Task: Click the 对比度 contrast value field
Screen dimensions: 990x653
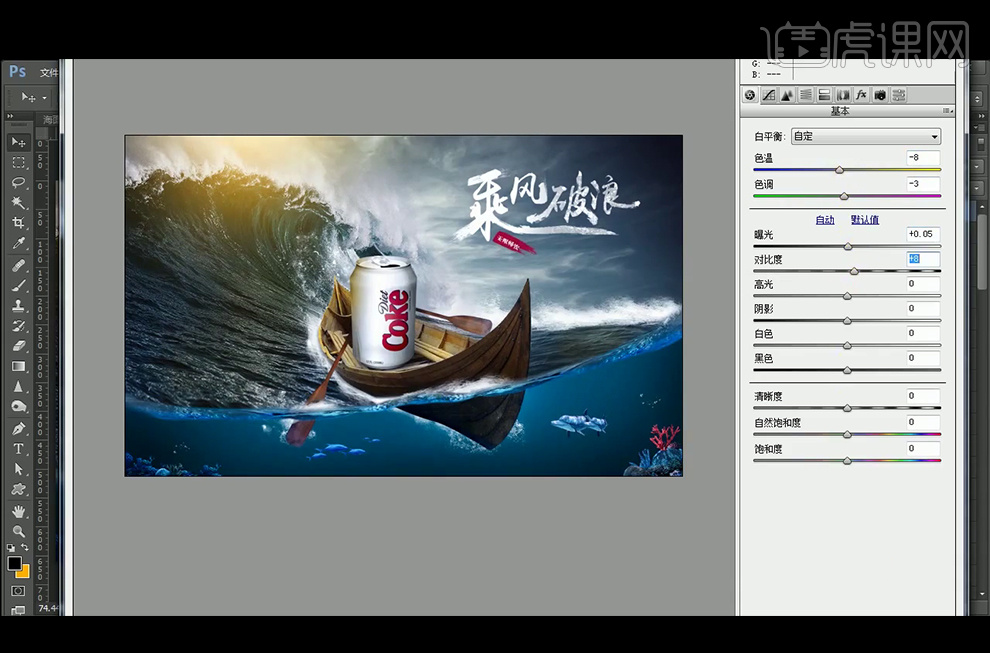Action: point(923,259)
